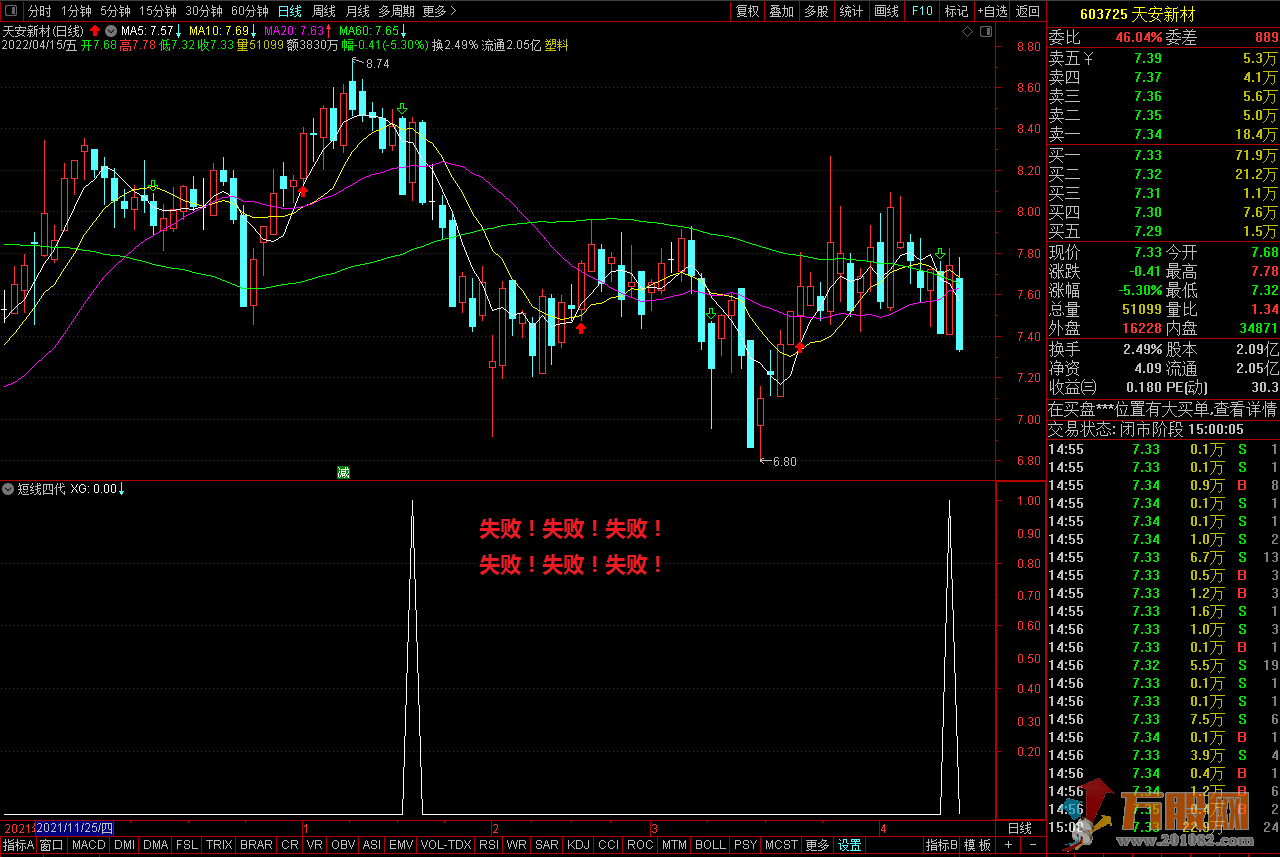Select the MACD indicator
Viewport: 1280px width, 857px height.
pos(89,845)
